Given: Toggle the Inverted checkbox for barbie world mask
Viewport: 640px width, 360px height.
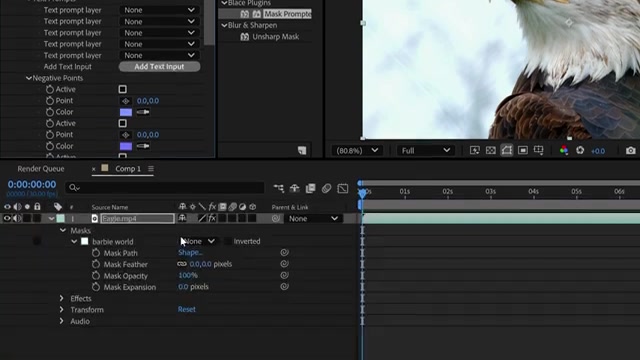Looking at the screenshot, I should [228, 241].
